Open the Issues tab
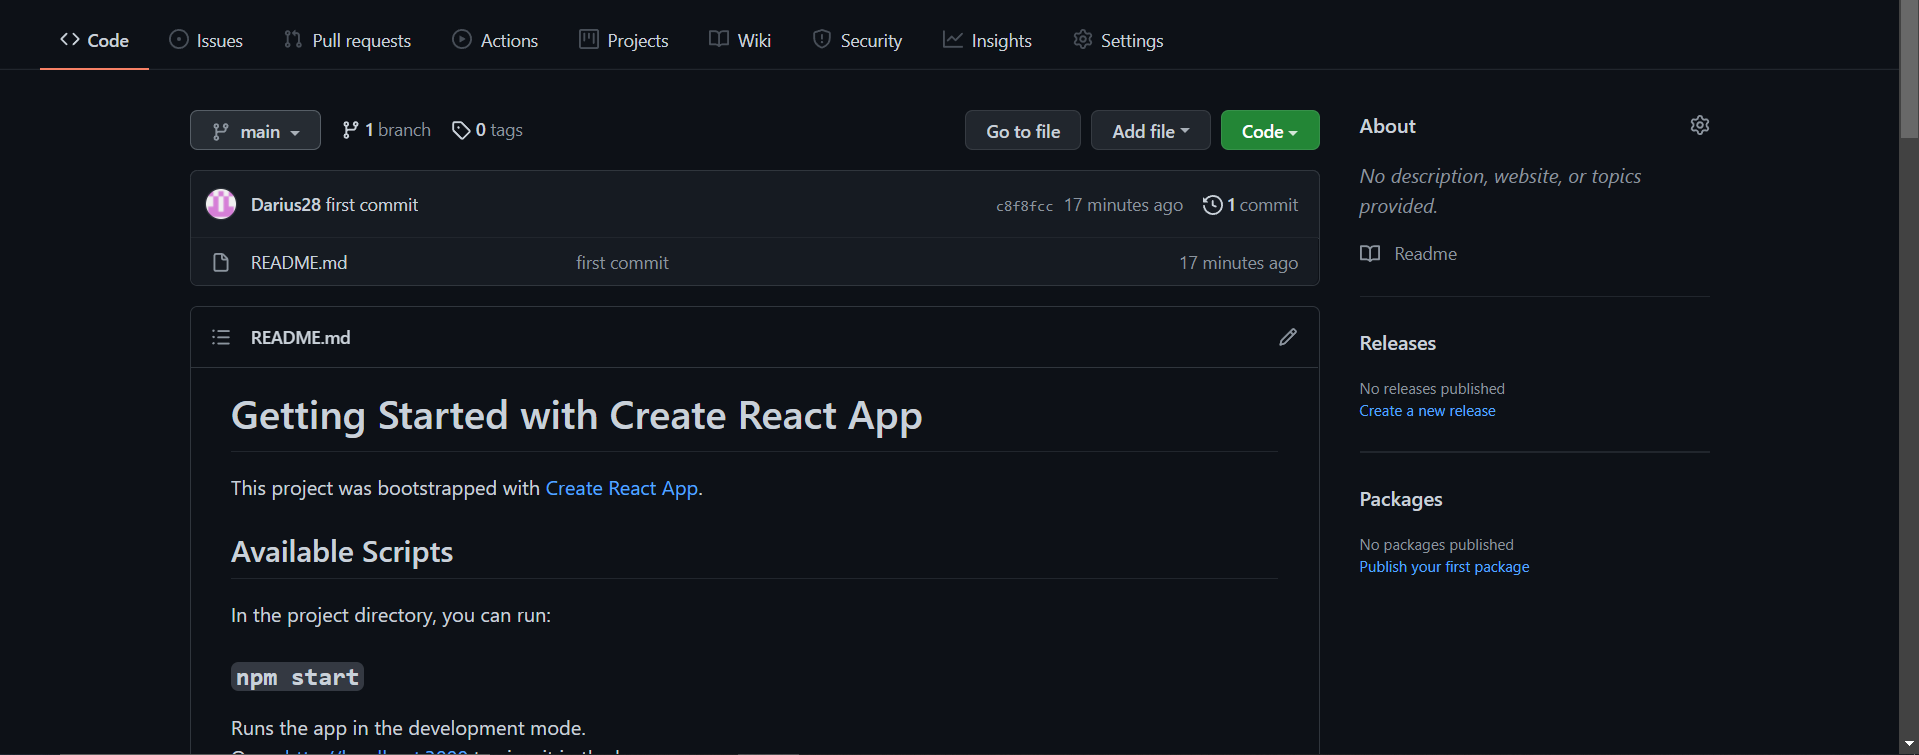This screenshot has height=755, width=1919. (206, 40)
